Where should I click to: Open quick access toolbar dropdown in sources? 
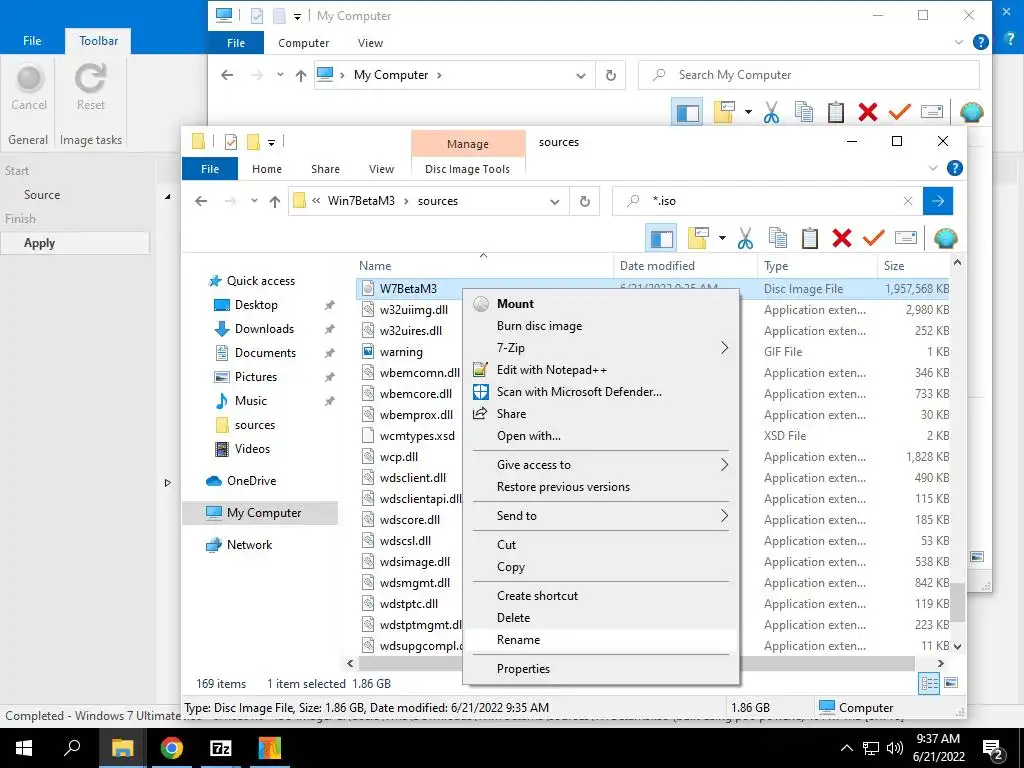(272, 142)
